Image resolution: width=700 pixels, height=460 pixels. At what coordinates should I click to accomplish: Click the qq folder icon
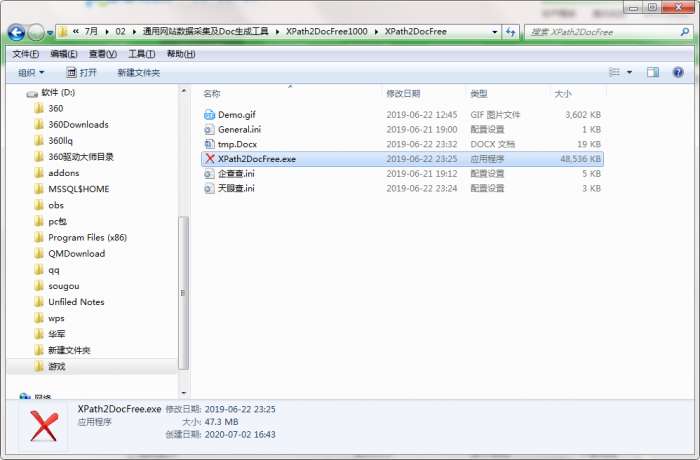tap(39, 270)
